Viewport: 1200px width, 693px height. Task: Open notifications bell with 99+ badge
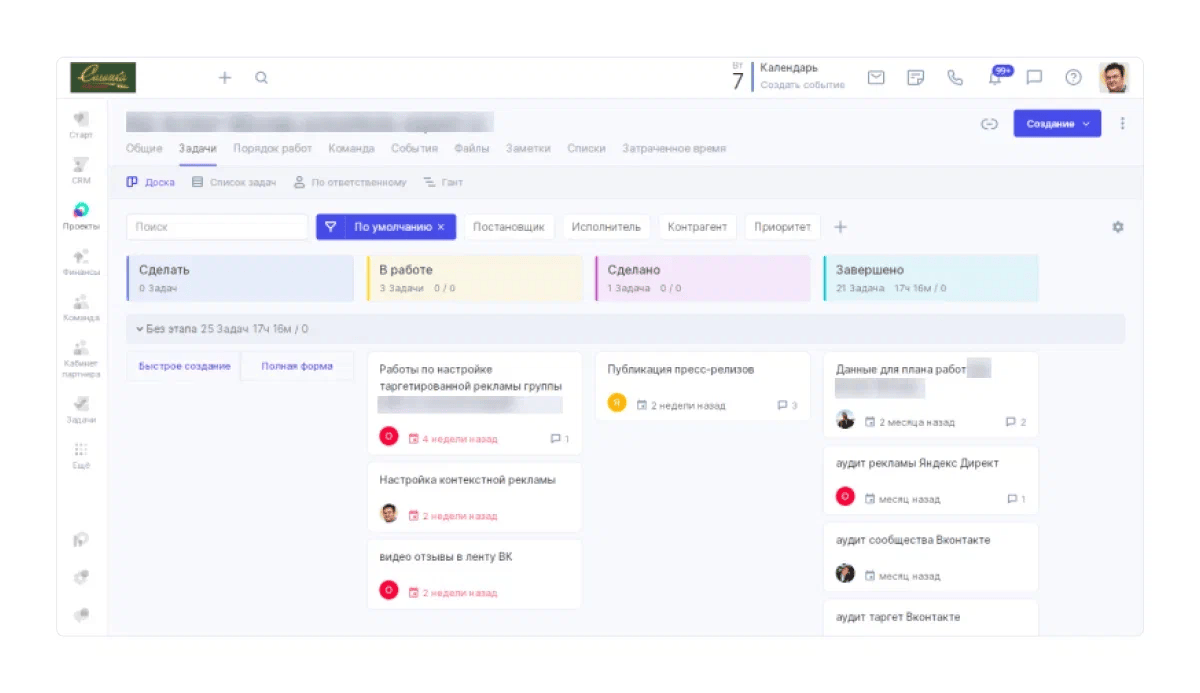pos(995,78)
